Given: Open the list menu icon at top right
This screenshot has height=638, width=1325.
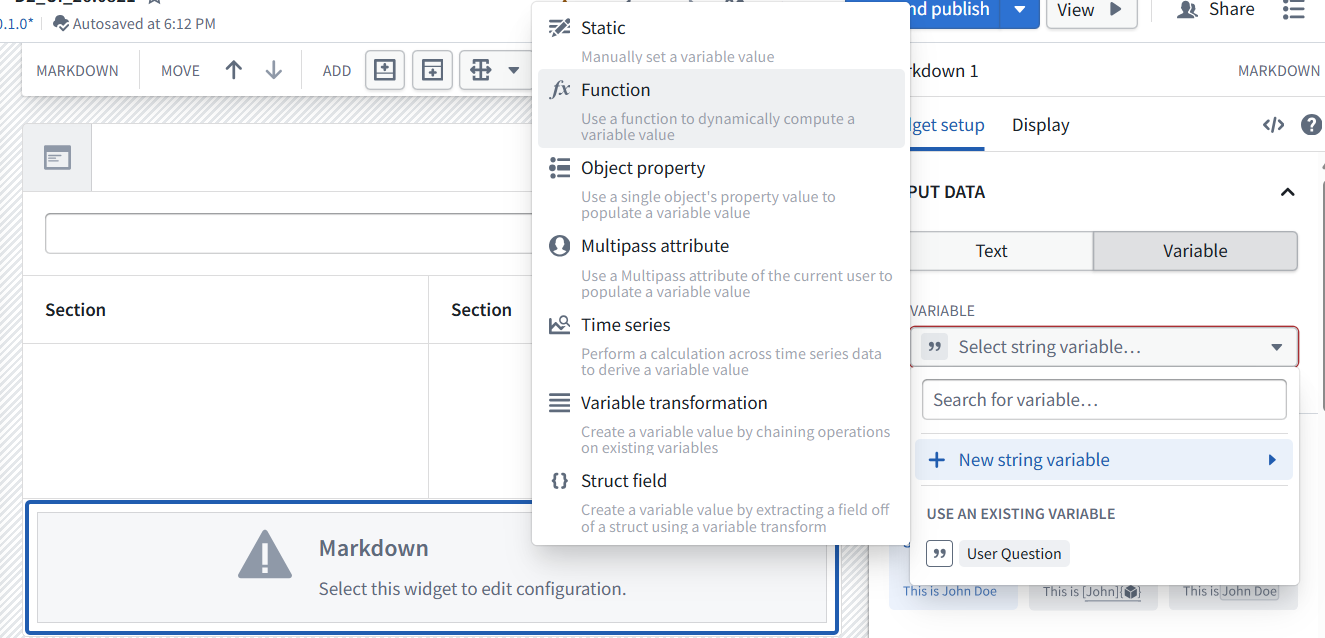Looking at the screenshot, I should [x=1293, y=9].
